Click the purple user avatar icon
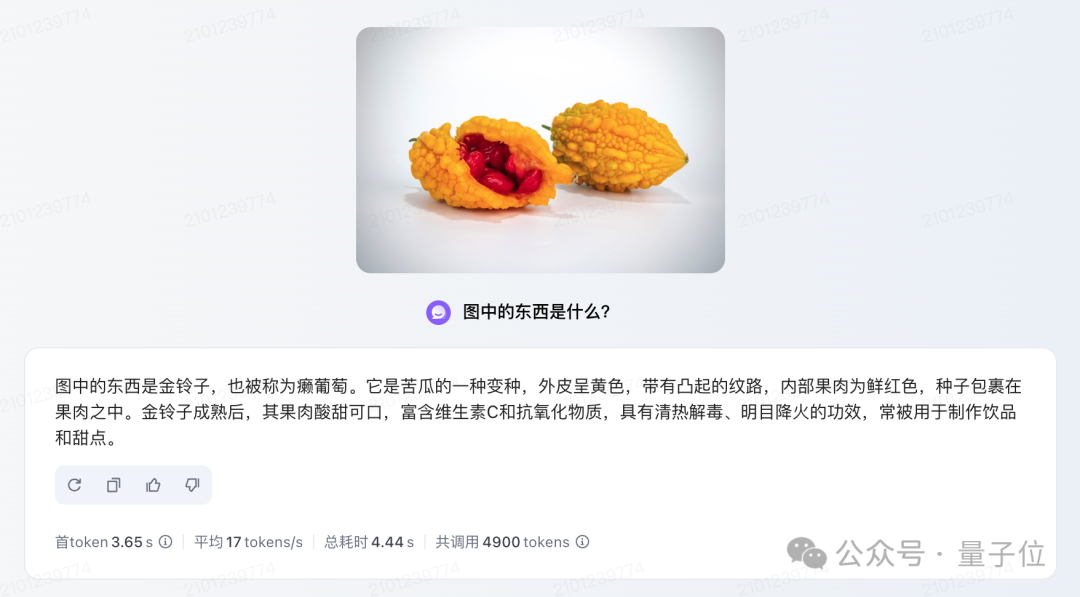This screenshot has width=1080, height=597. [x=438, y=312]
